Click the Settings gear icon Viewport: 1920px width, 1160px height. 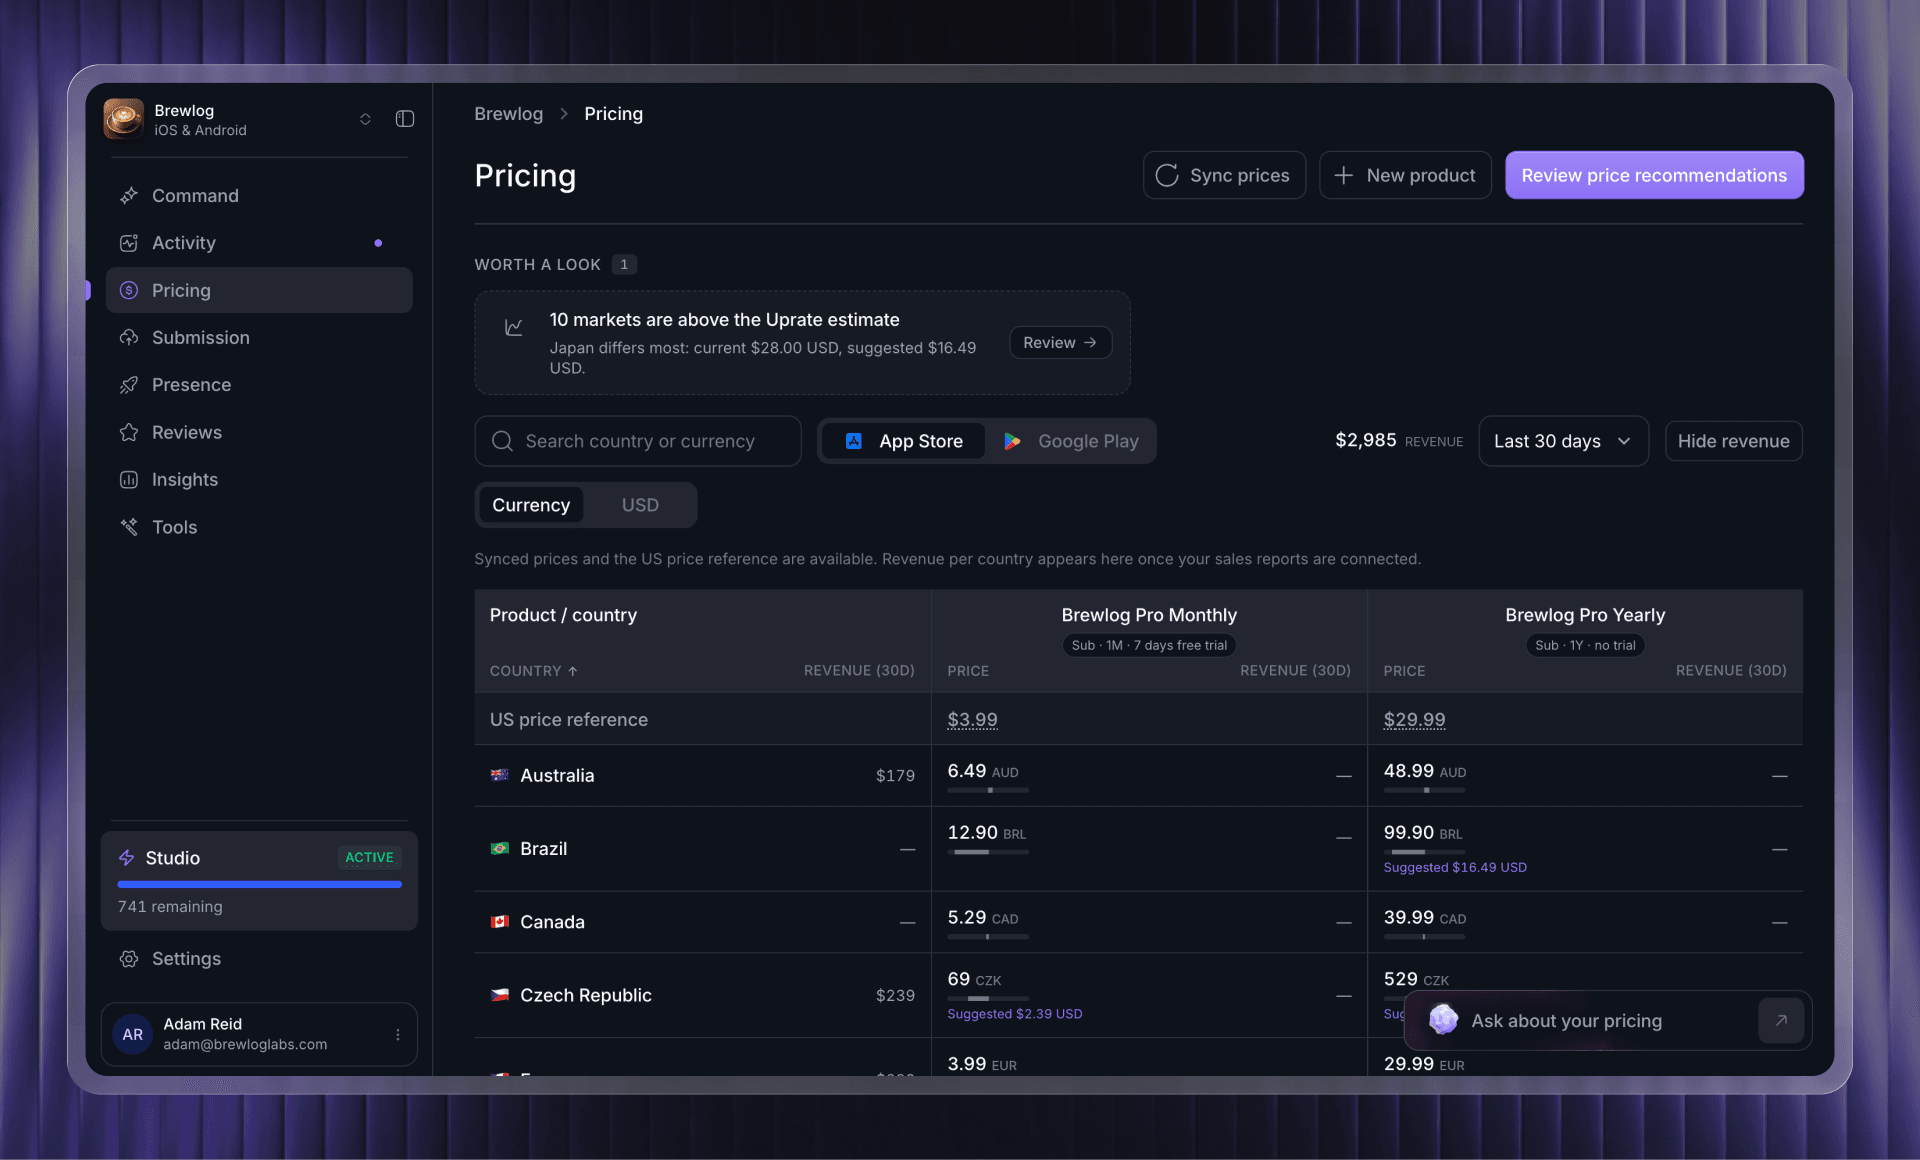129,959
